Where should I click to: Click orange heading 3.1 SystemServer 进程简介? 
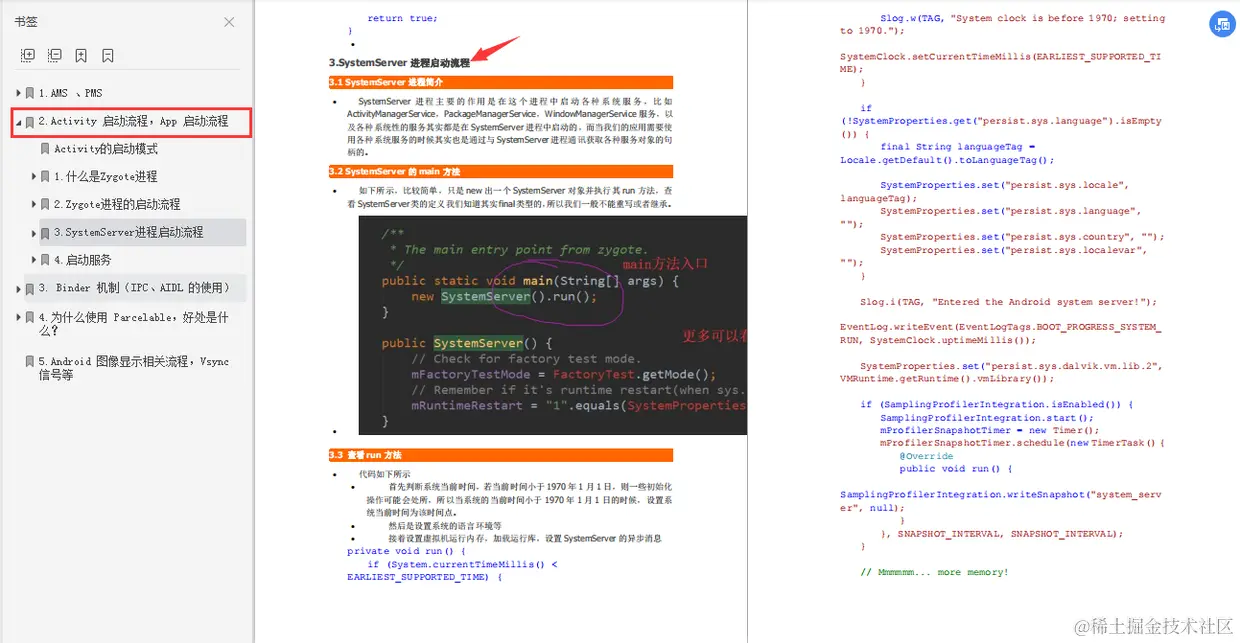(x=500, y=82)
